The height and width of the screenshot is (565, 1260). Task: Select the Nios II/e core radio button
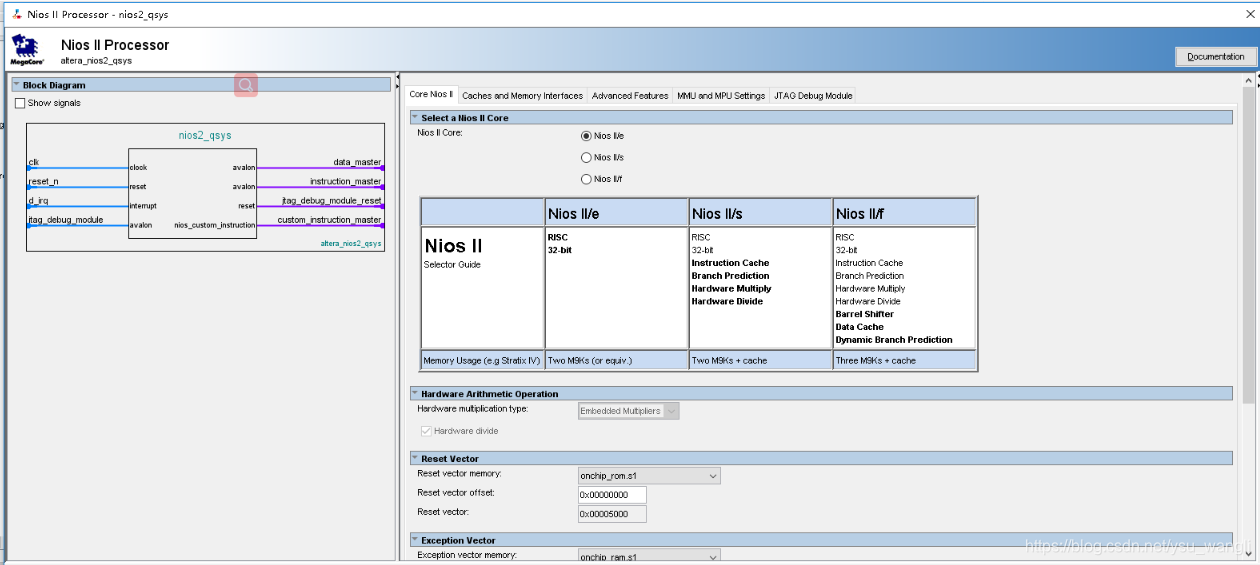coord(586,136)
